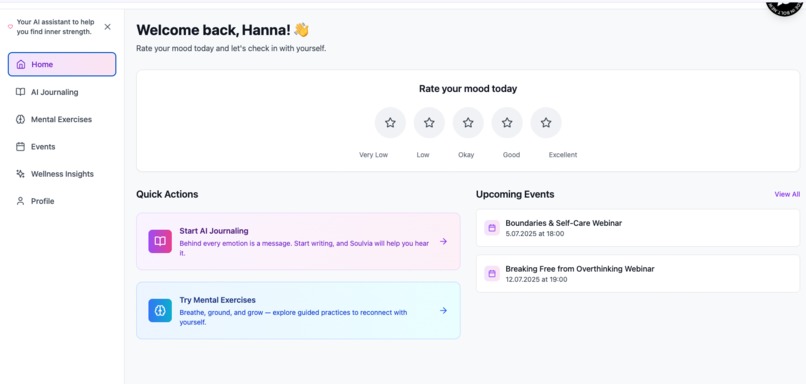This screenshot has width=806, height=384.
Task: Click the "Welcome back, Hanna!" heading
Action: (213, 30)
